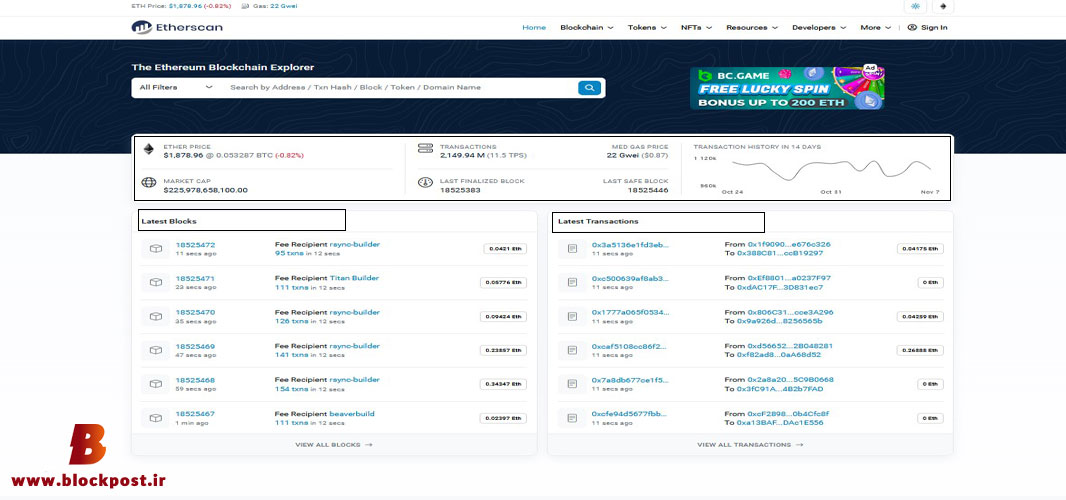The height and width of the screenshot is (500, 1066).
Task: Expand the More menu
Action: [876, 27]
